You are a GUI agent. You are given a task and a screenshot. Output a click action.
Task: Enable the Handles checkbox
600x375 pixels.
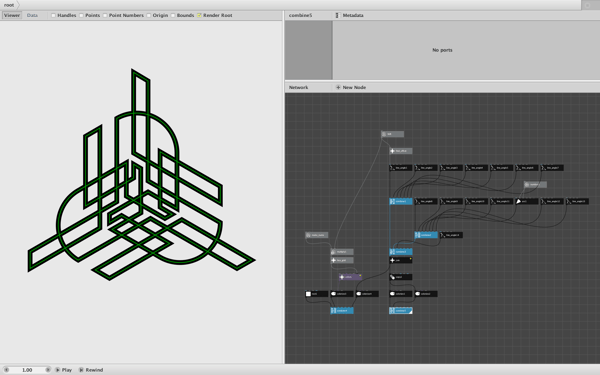point(53,15)
